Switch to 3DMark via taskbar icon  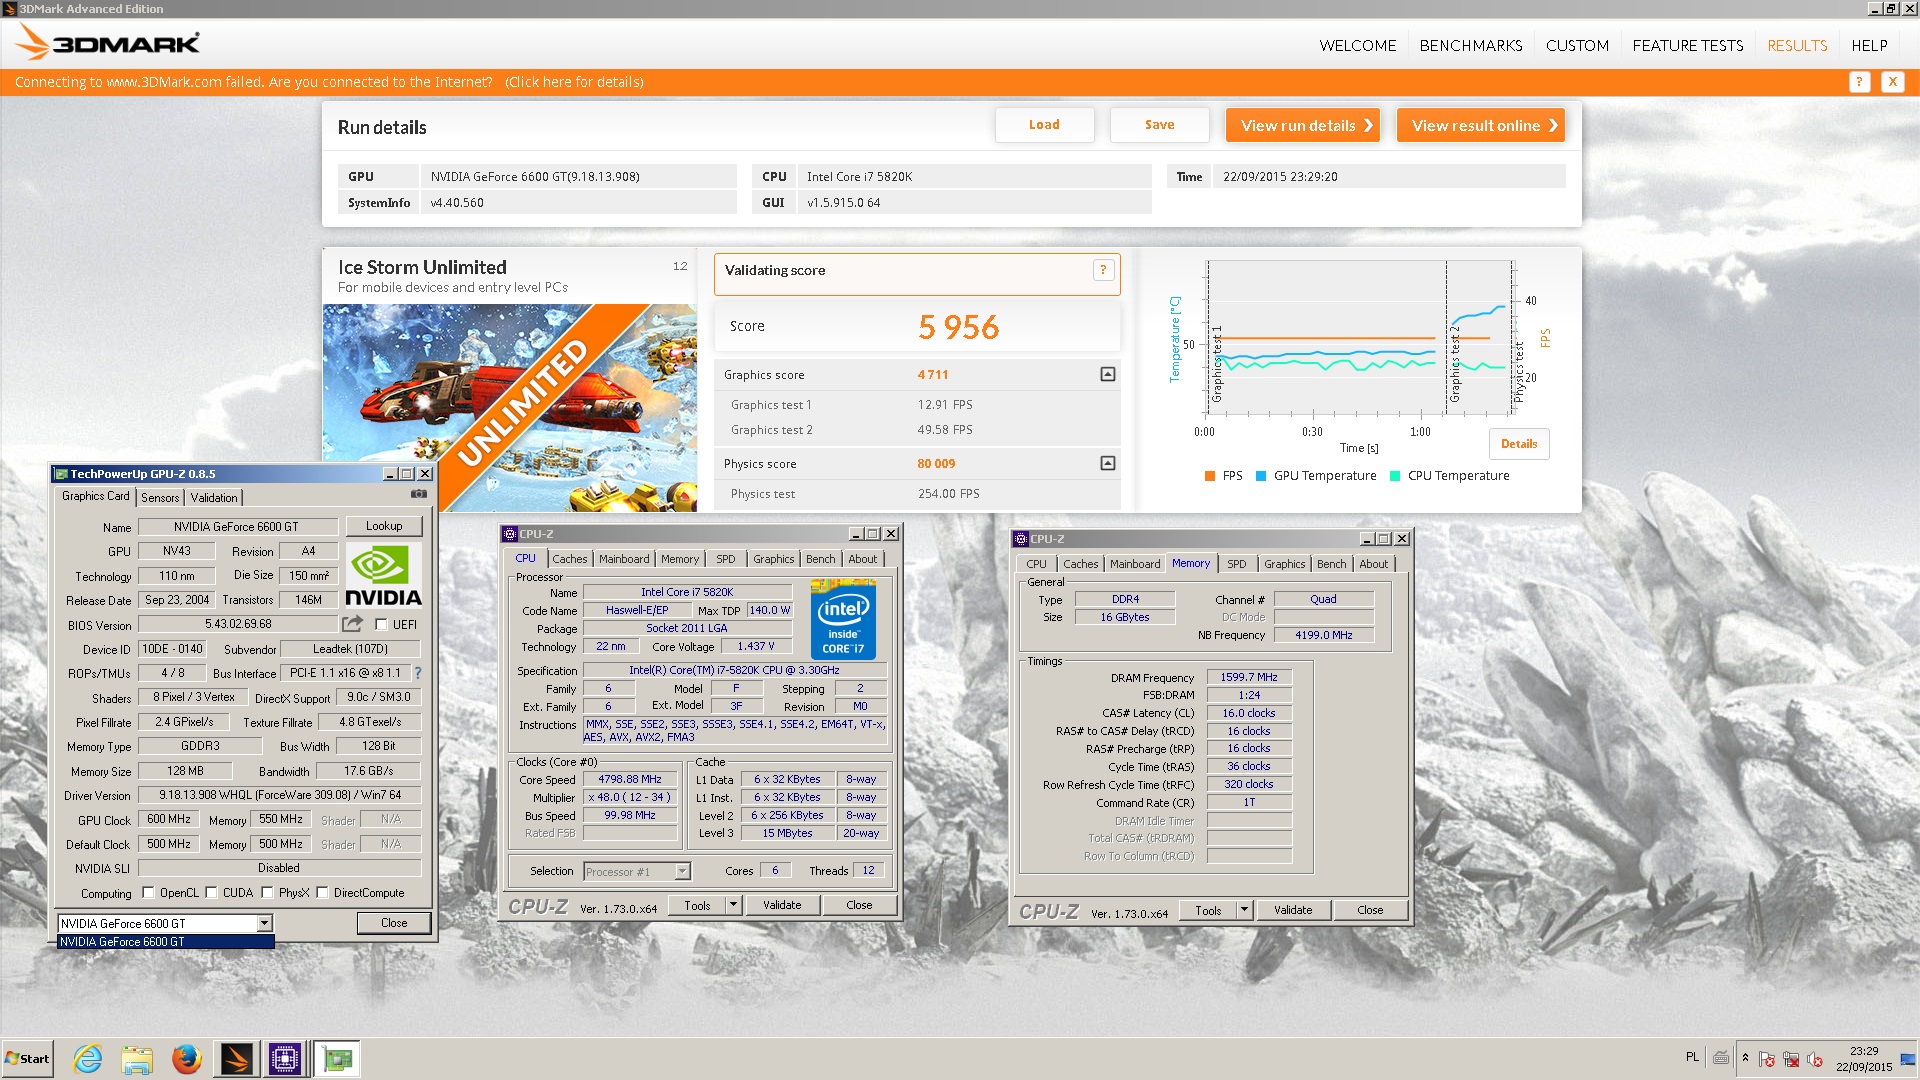tap(236, 1058)
